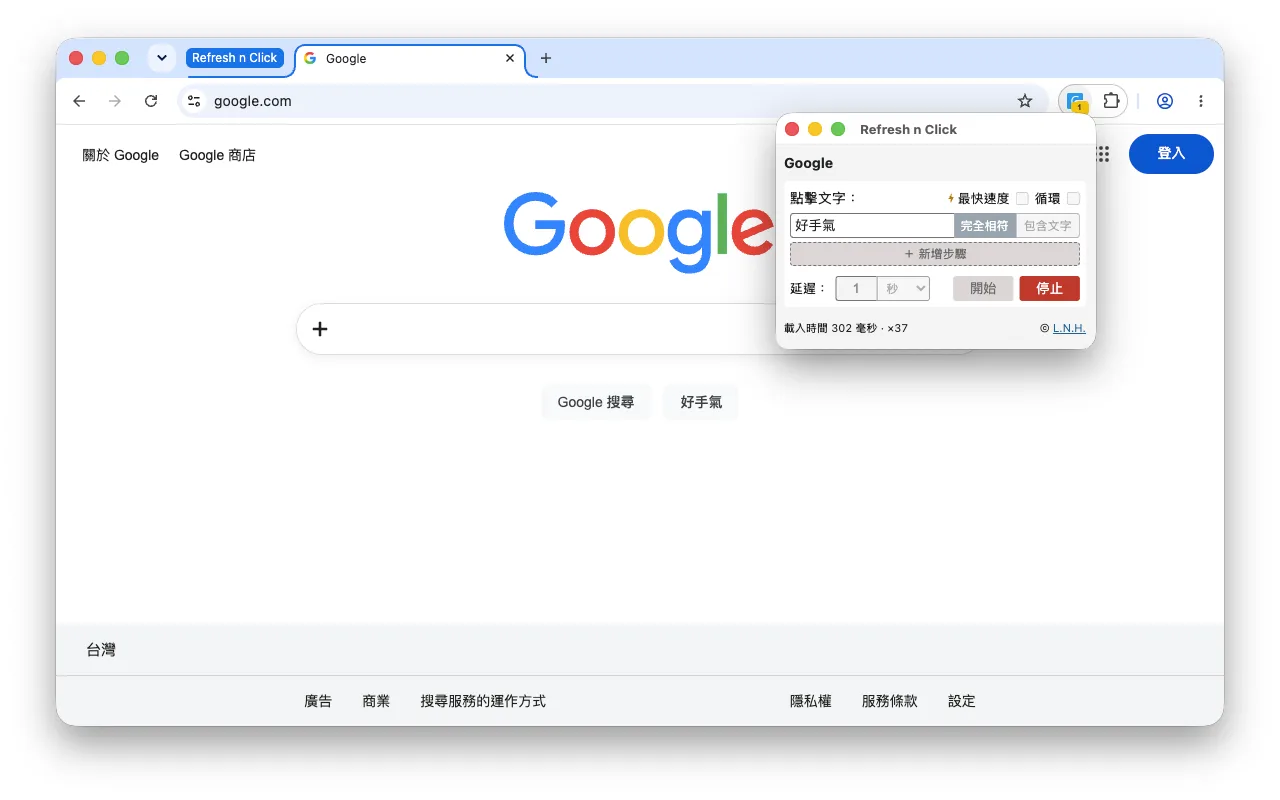The height and width of the screenshot is (800, 1280).
Task: Open the 服務條款 footer link
Action: tap(889, 701)
